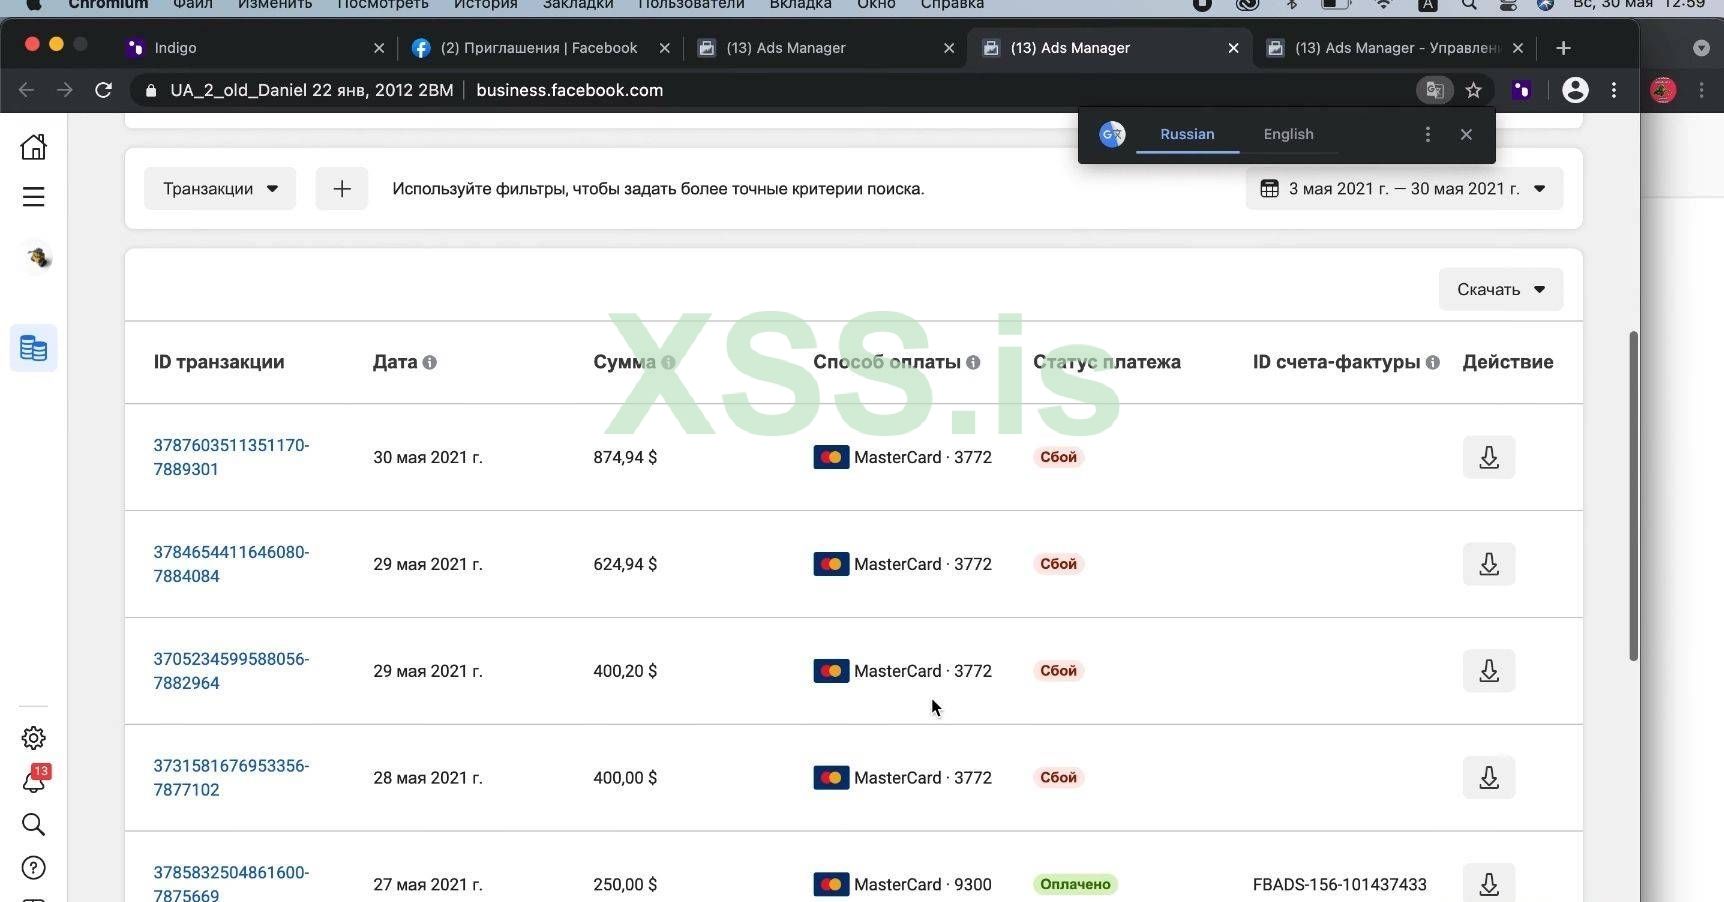Click the info icon next to Дата
1724x902 pixels.
pos(430,363)
